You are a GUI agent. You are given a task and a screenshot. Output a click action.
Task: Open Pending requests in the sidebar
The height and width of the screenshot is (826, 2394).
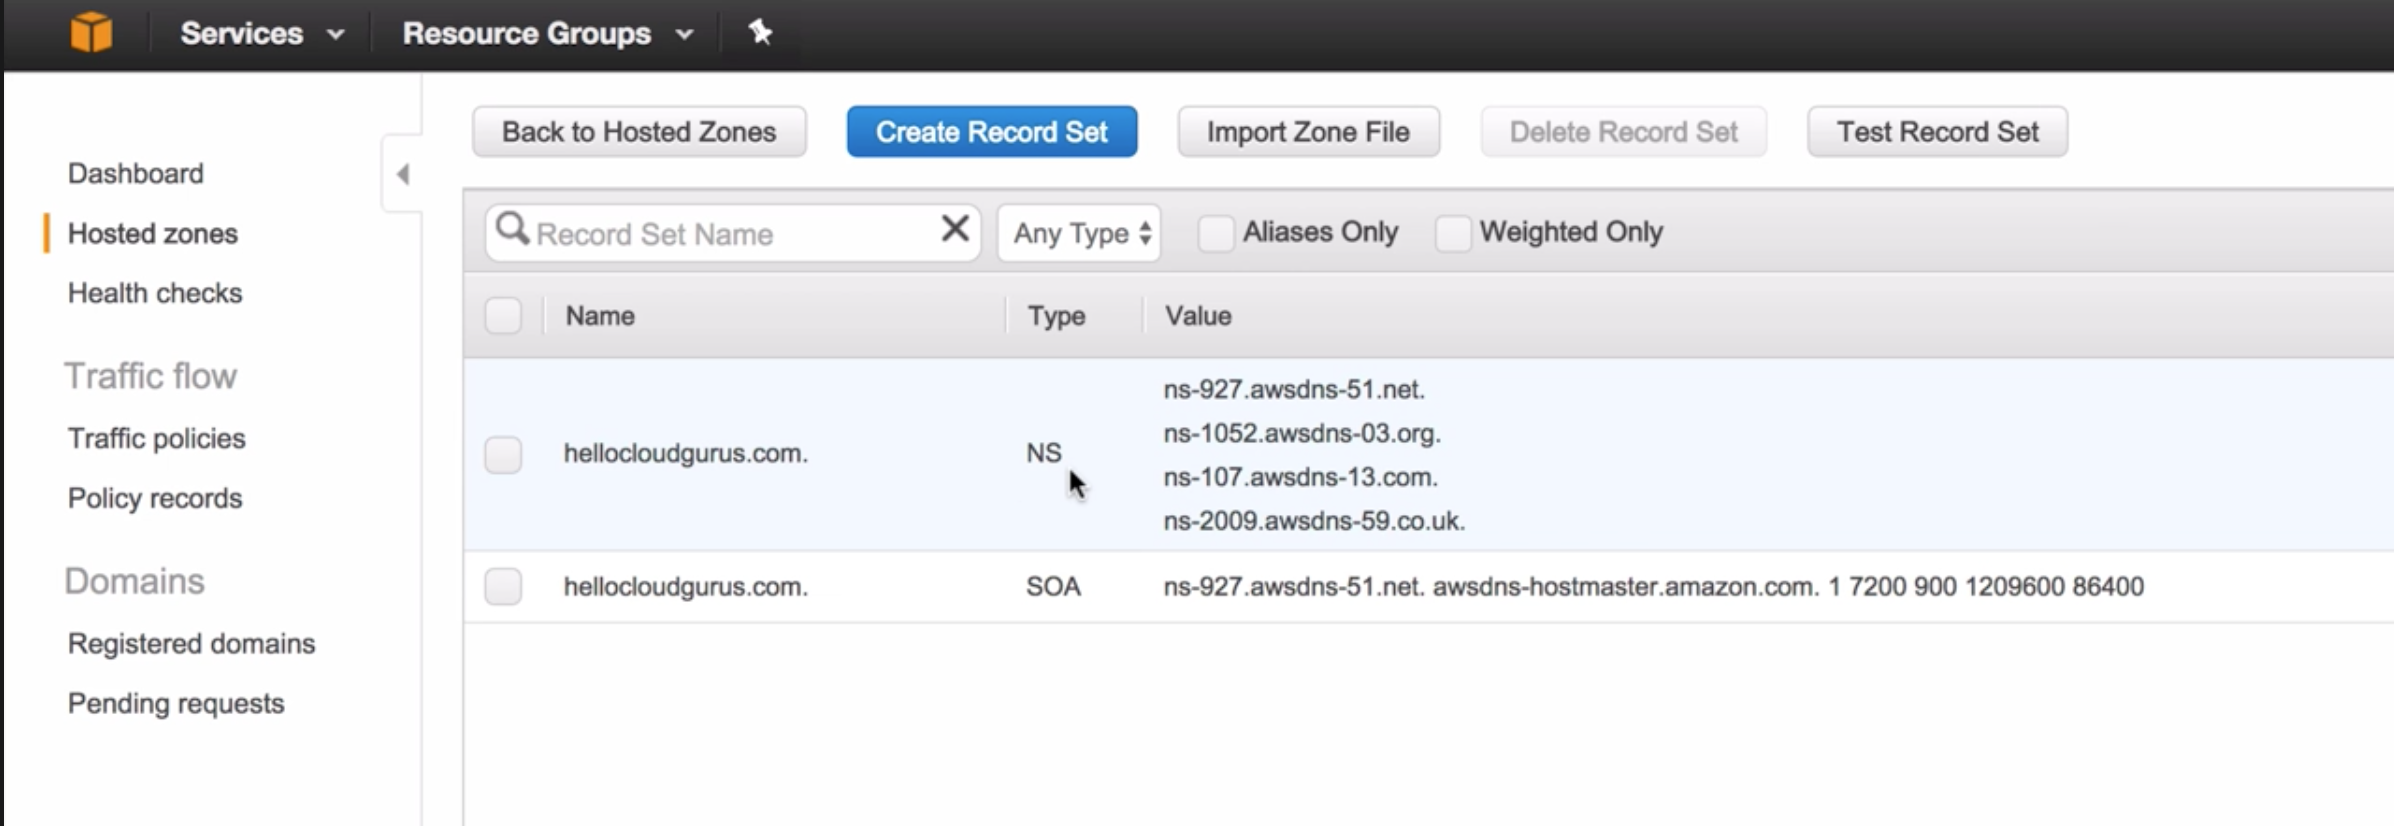(x=176, y=704)
